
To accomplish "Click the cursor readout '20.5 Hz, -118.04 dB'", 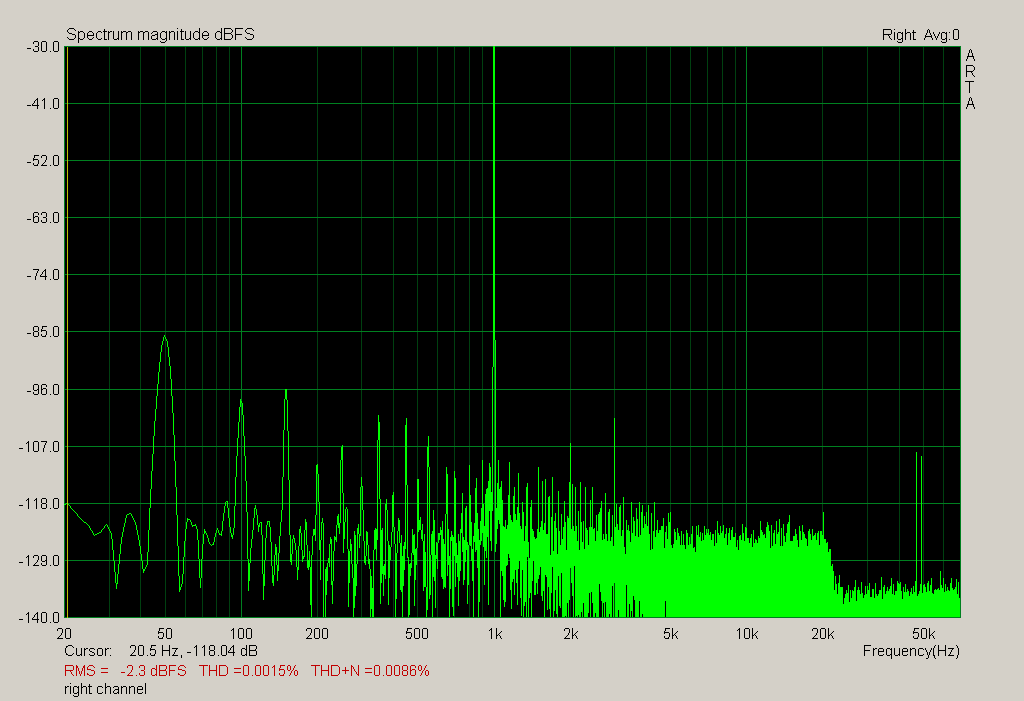I will point(193,651).
